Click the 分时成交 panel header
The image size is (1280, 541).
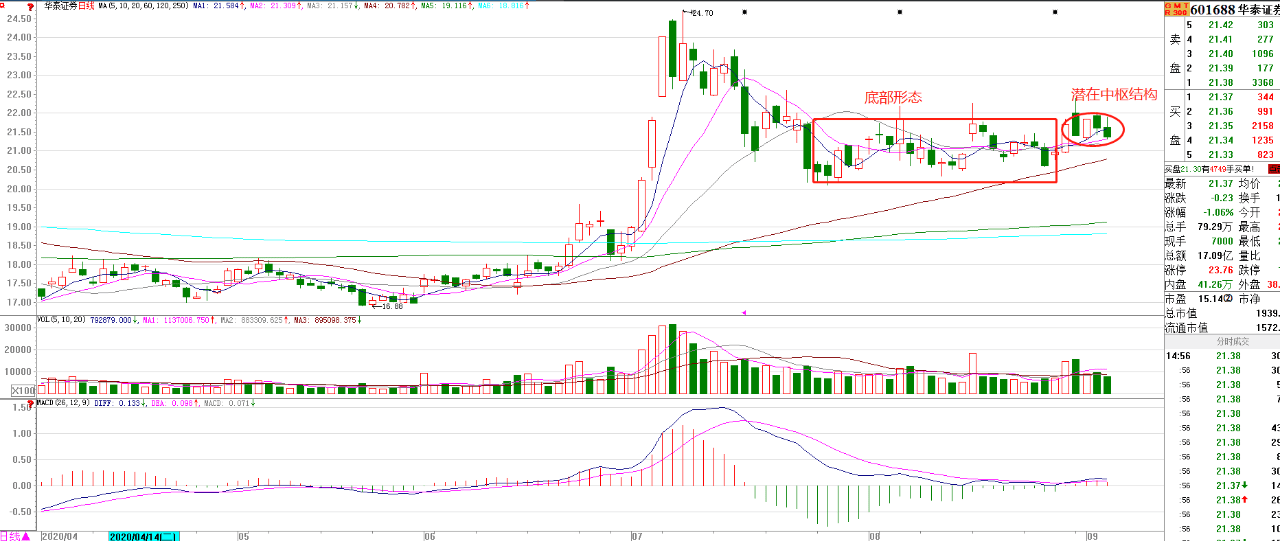coord(1233,340)
